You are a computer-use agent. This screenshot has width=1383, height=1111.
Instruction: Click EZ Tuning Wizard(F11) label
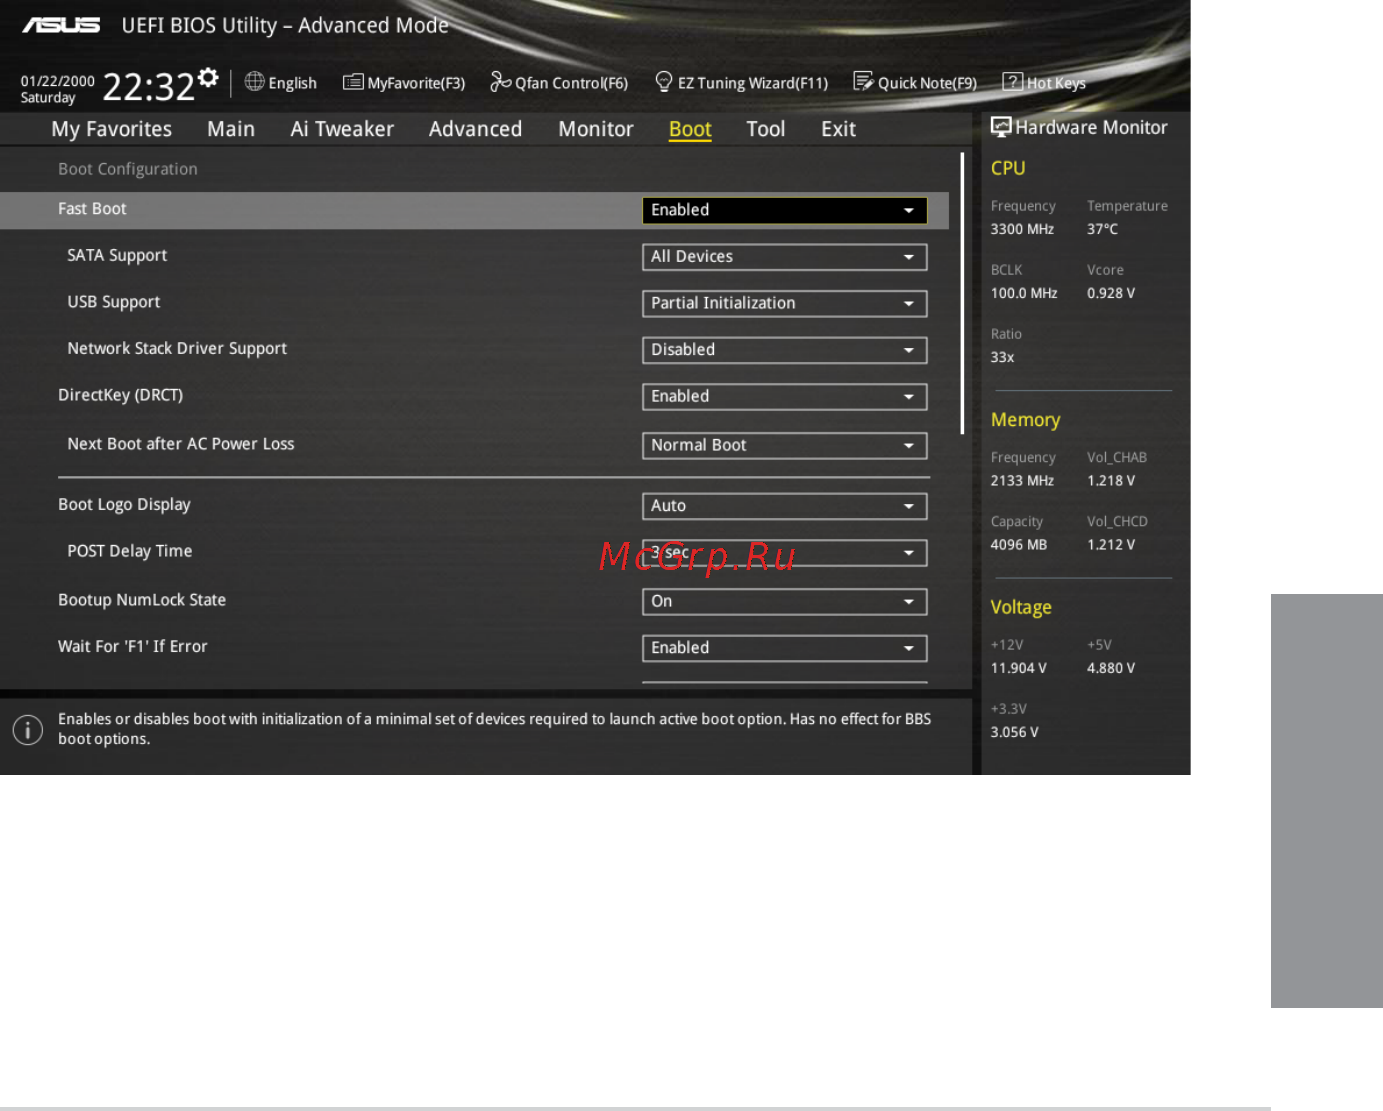753,83
